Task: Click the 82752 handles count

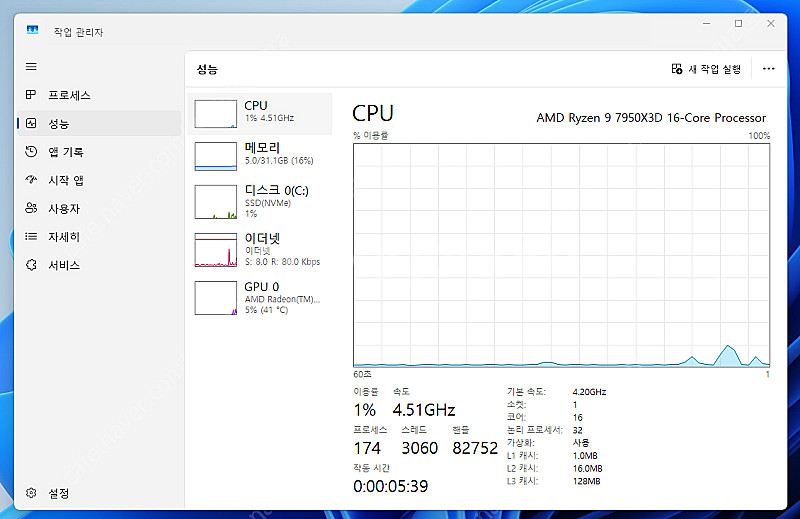Action: click(x=475, y=448)
